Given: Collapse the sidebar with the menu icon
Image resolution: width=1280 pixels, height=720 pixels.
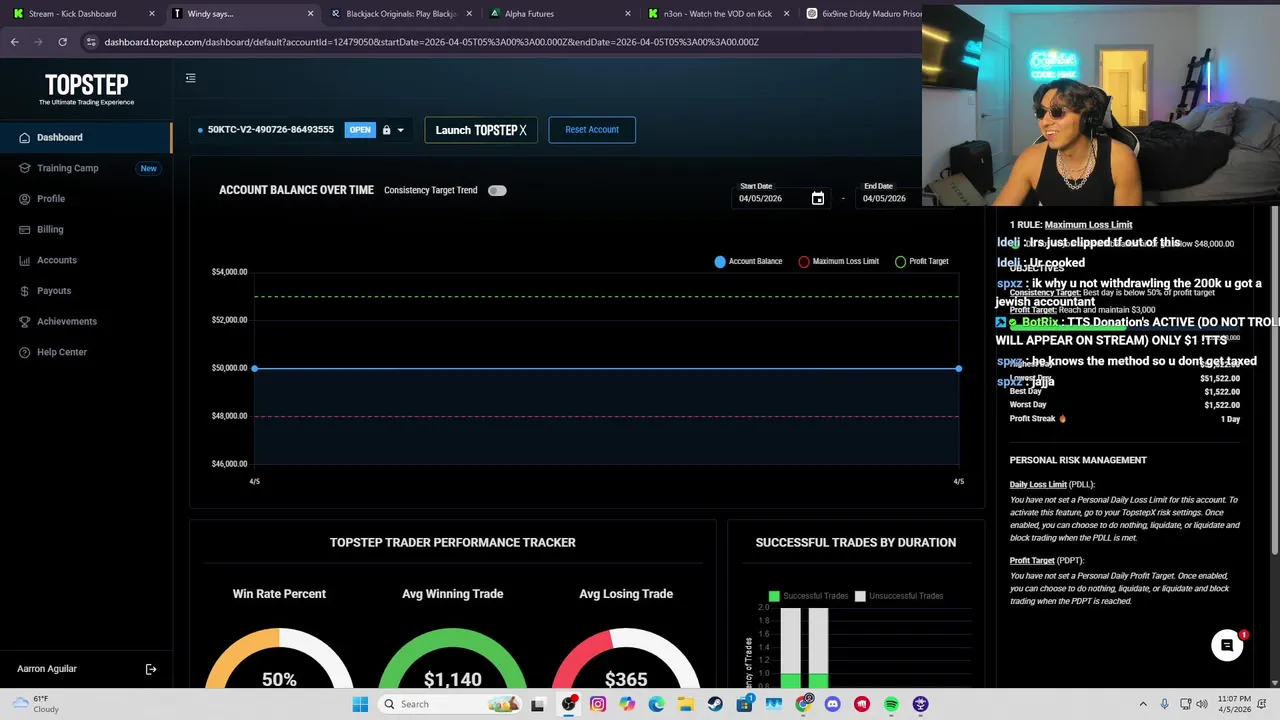Looking at the screenshot, I should click(190, 78).
